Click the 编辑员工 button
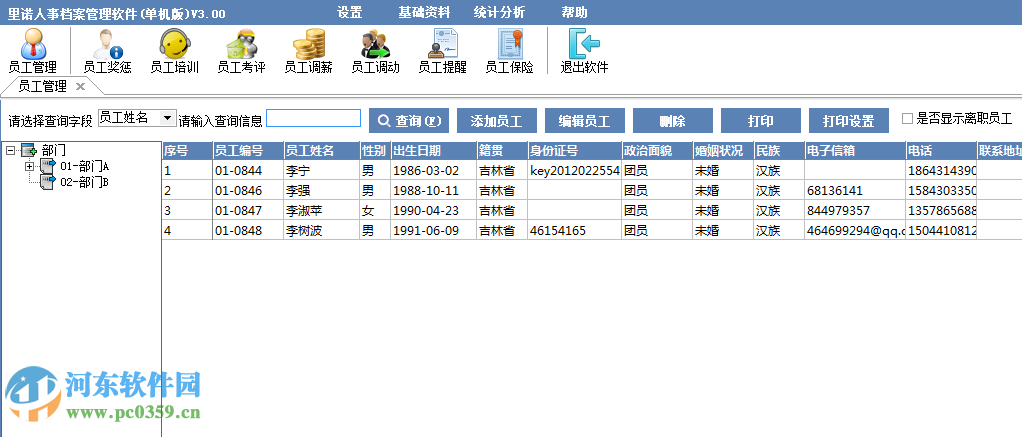The height and width of the screenshot is (437, 1022). tap(585, 121)
